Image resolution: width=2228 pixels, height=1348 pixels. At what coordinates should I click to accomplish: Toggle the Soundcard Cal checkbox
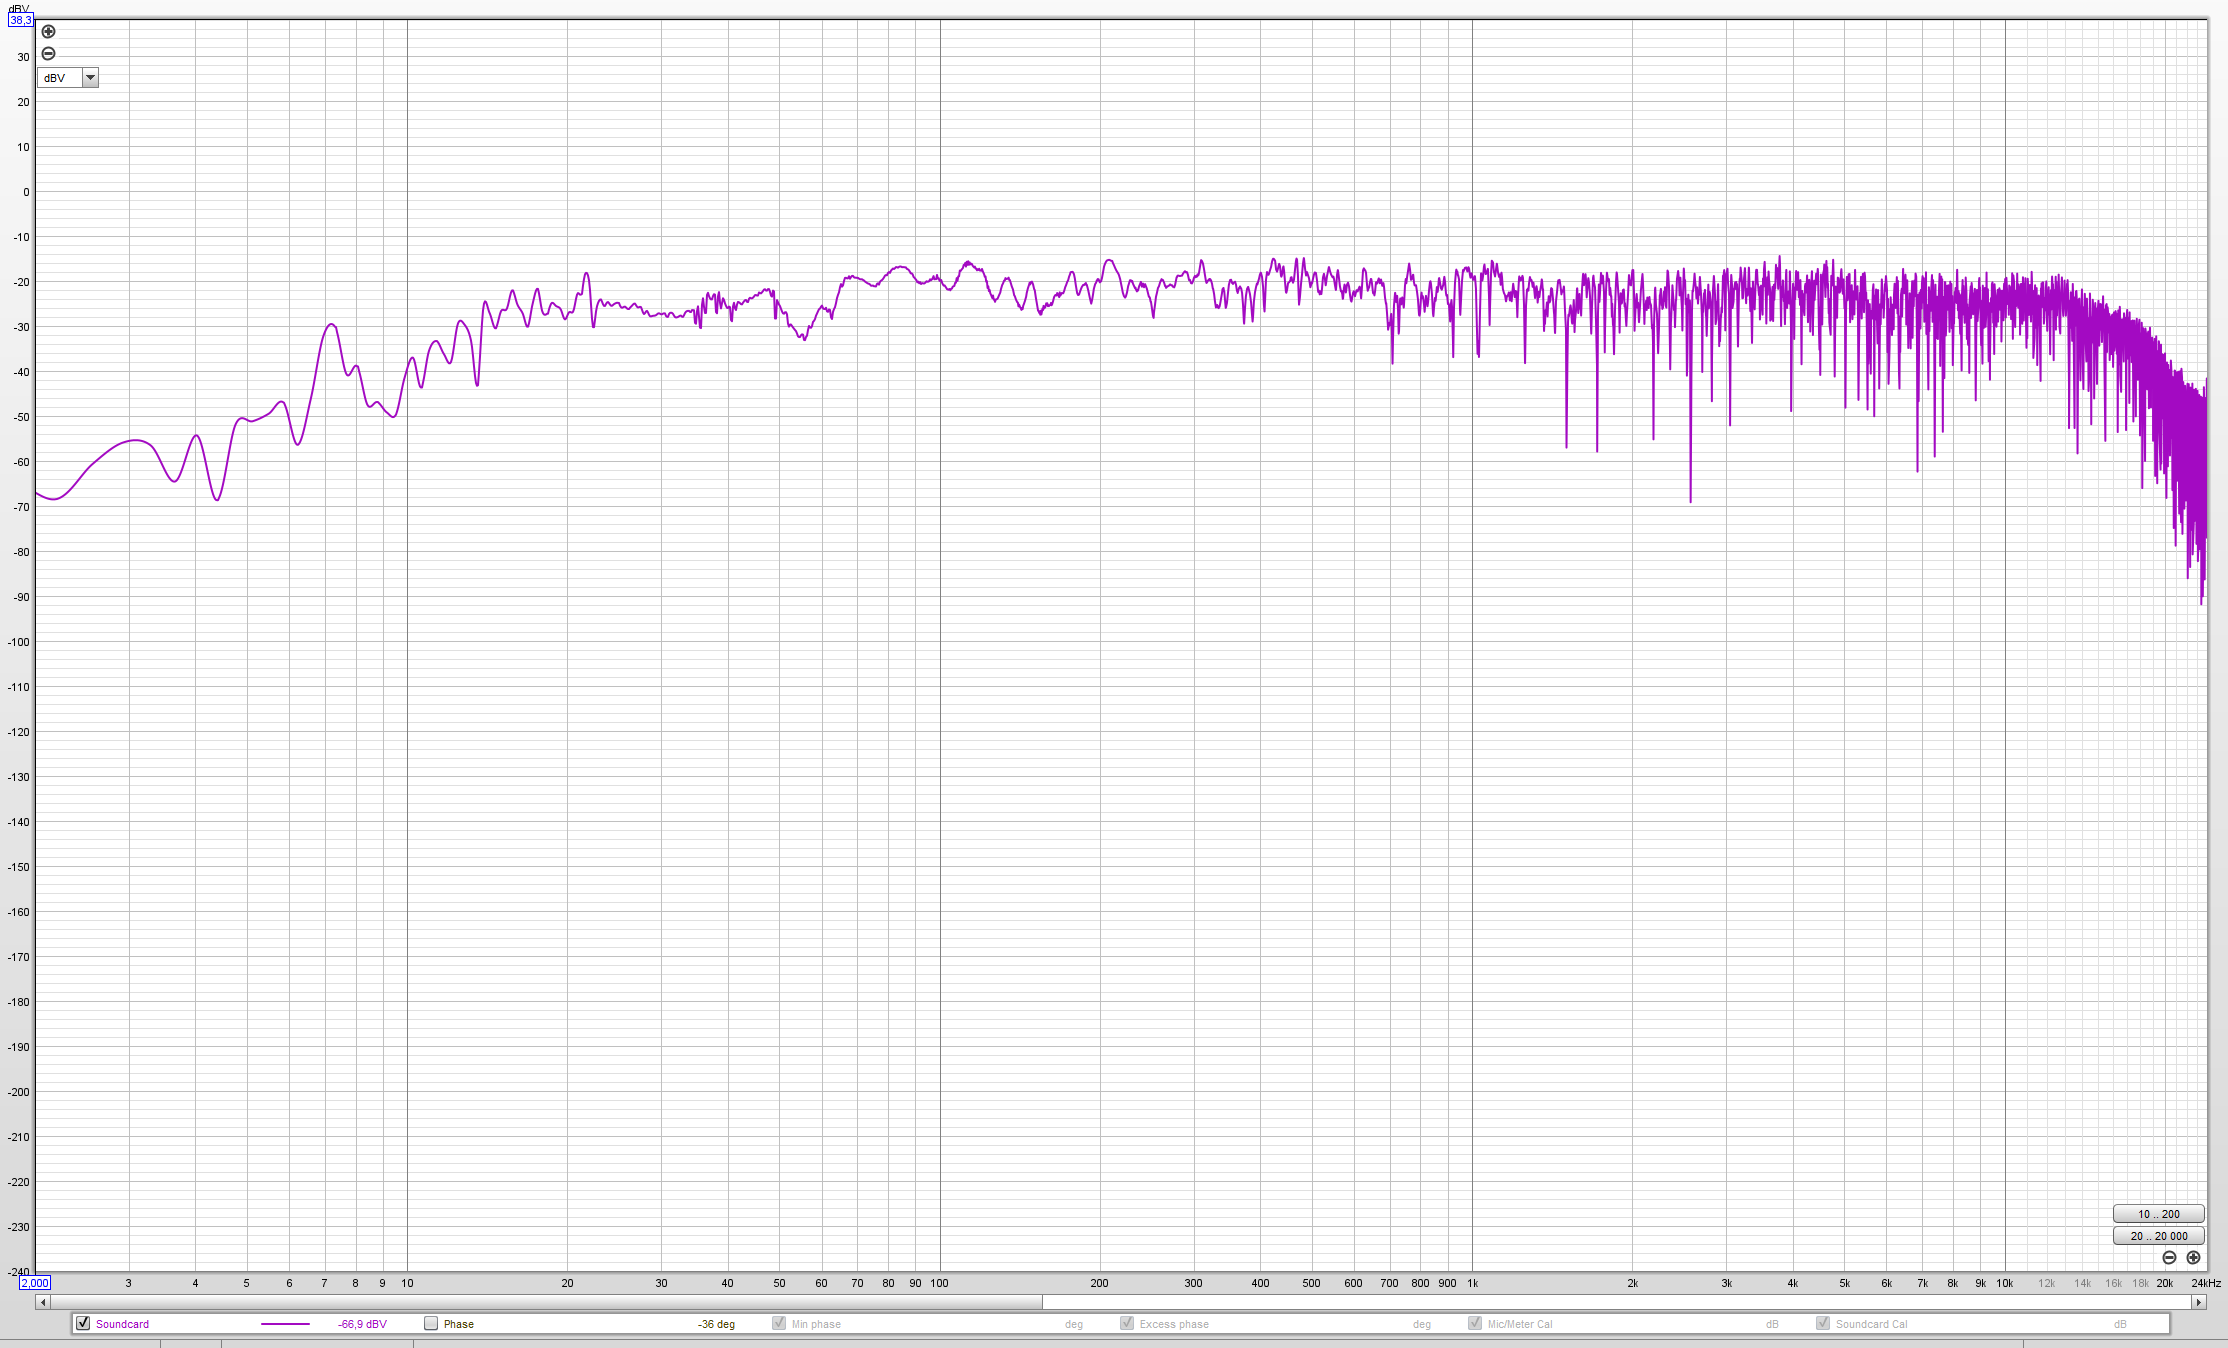point(1823,1323)
